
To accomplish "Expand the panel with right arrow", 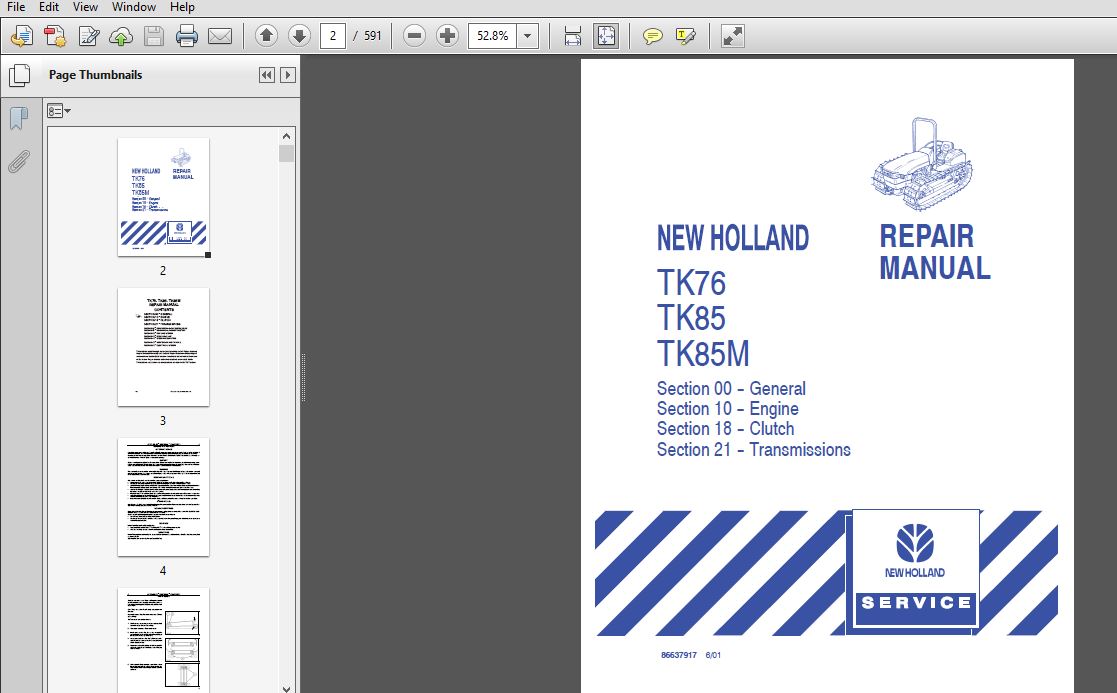I will [288, 75].
